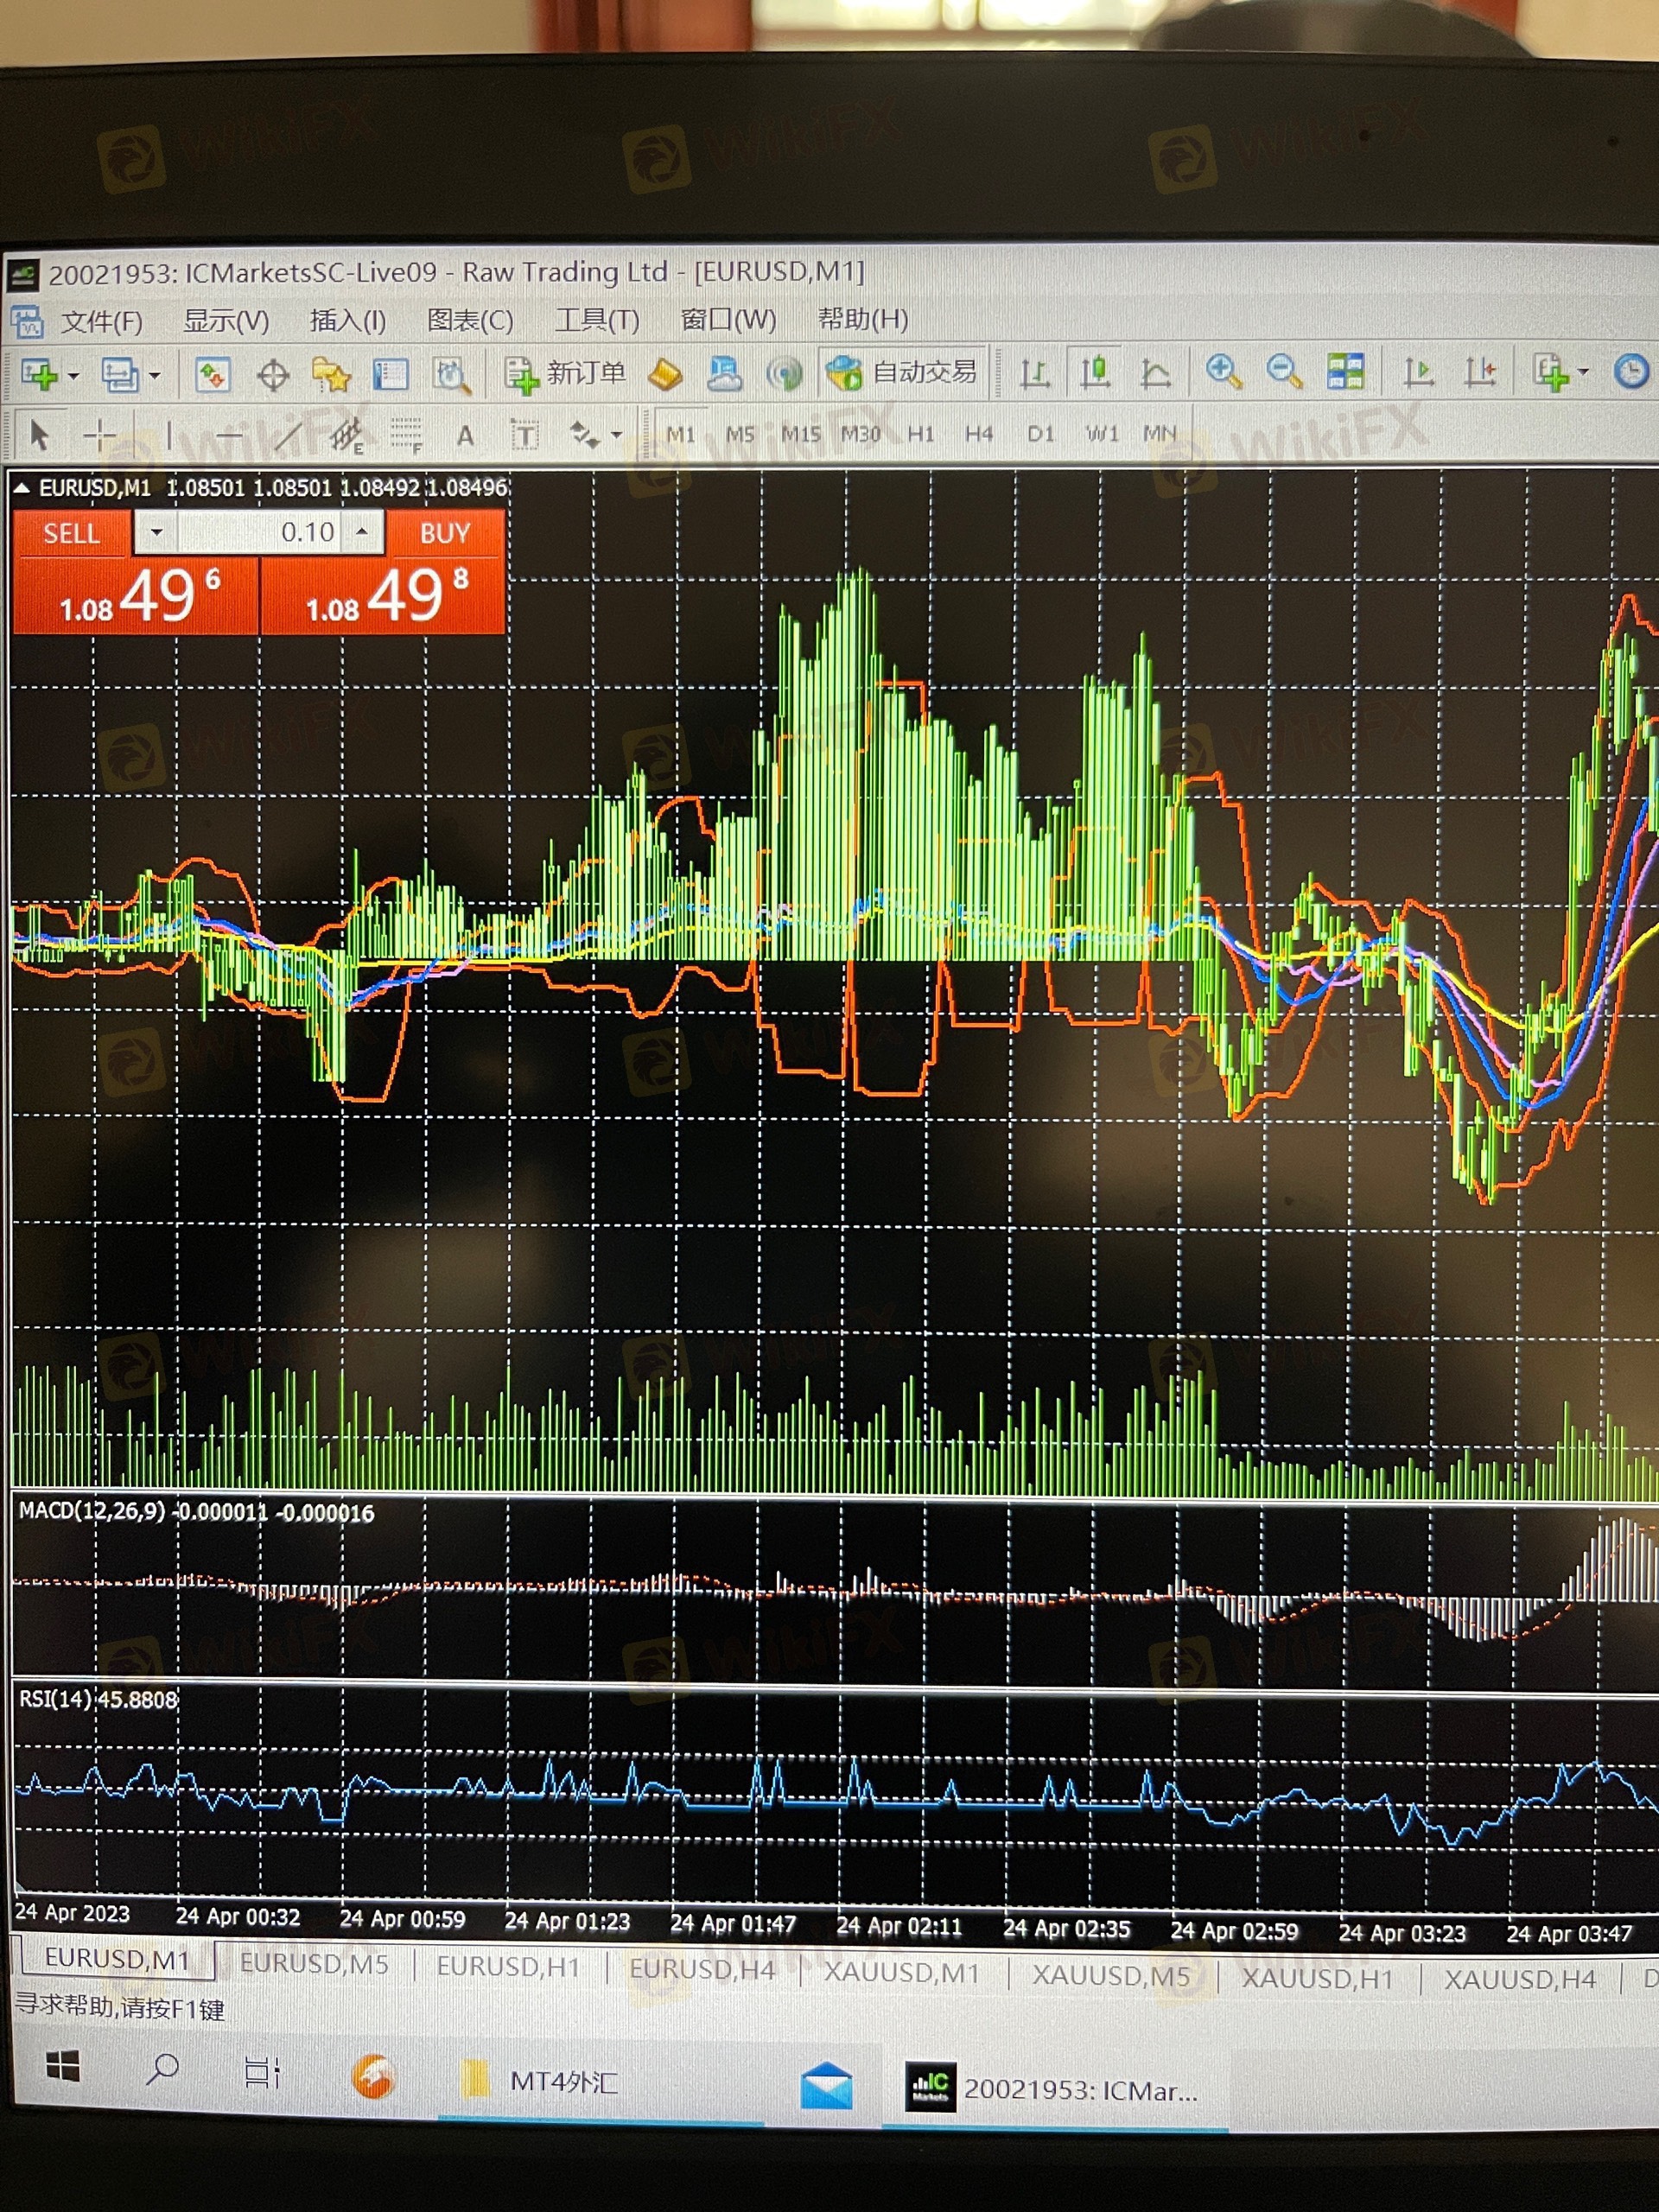The image size is (1659, 2212).
Task: Open new chart dropdown arrow
Action: coord(74,377)
